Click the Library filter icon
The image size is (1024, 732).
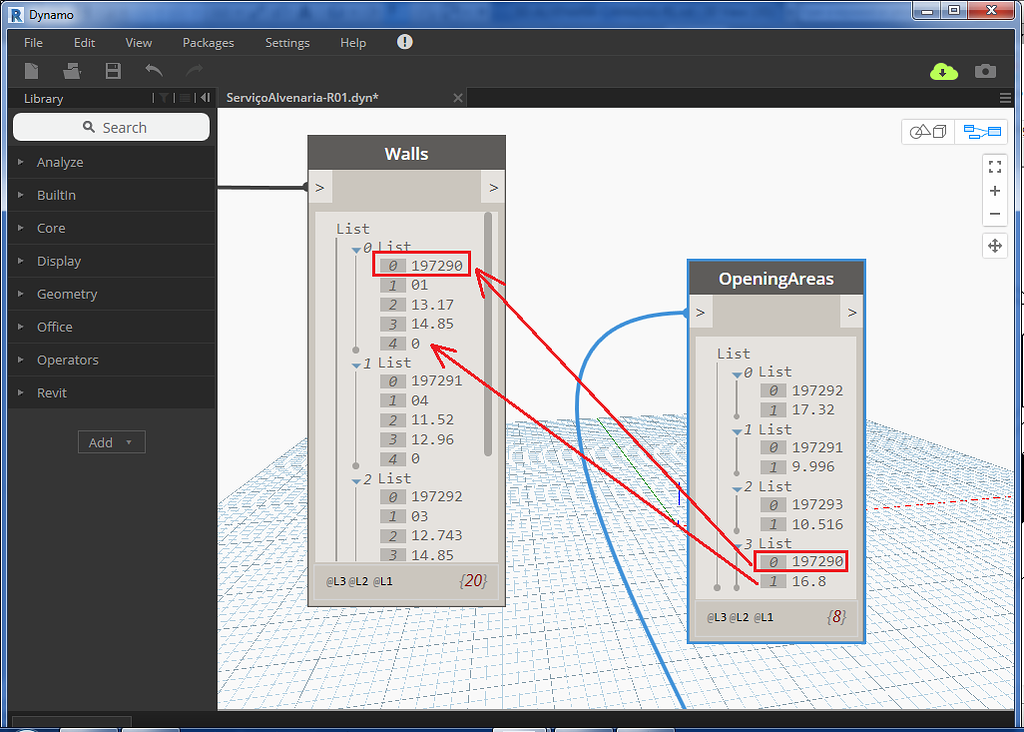point(161,98)
